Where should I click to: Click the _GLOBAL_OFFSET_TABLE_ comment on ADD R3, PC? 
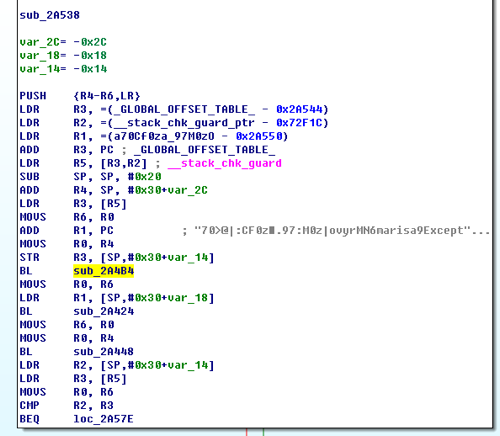point(204,150)
